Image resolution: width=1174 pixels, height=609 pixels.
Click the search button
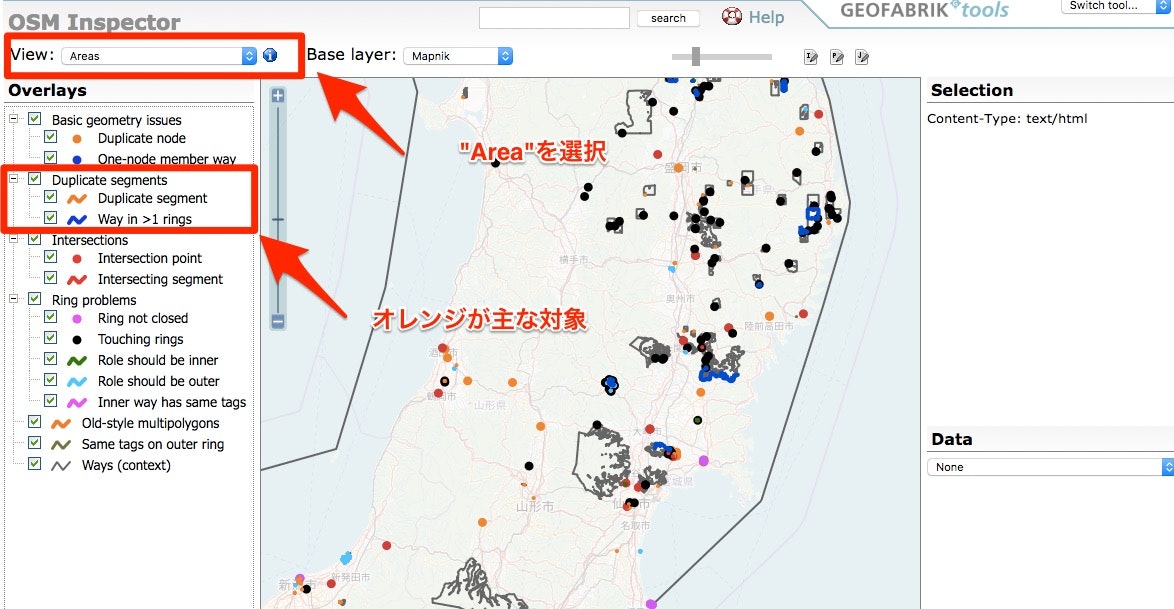667,18
